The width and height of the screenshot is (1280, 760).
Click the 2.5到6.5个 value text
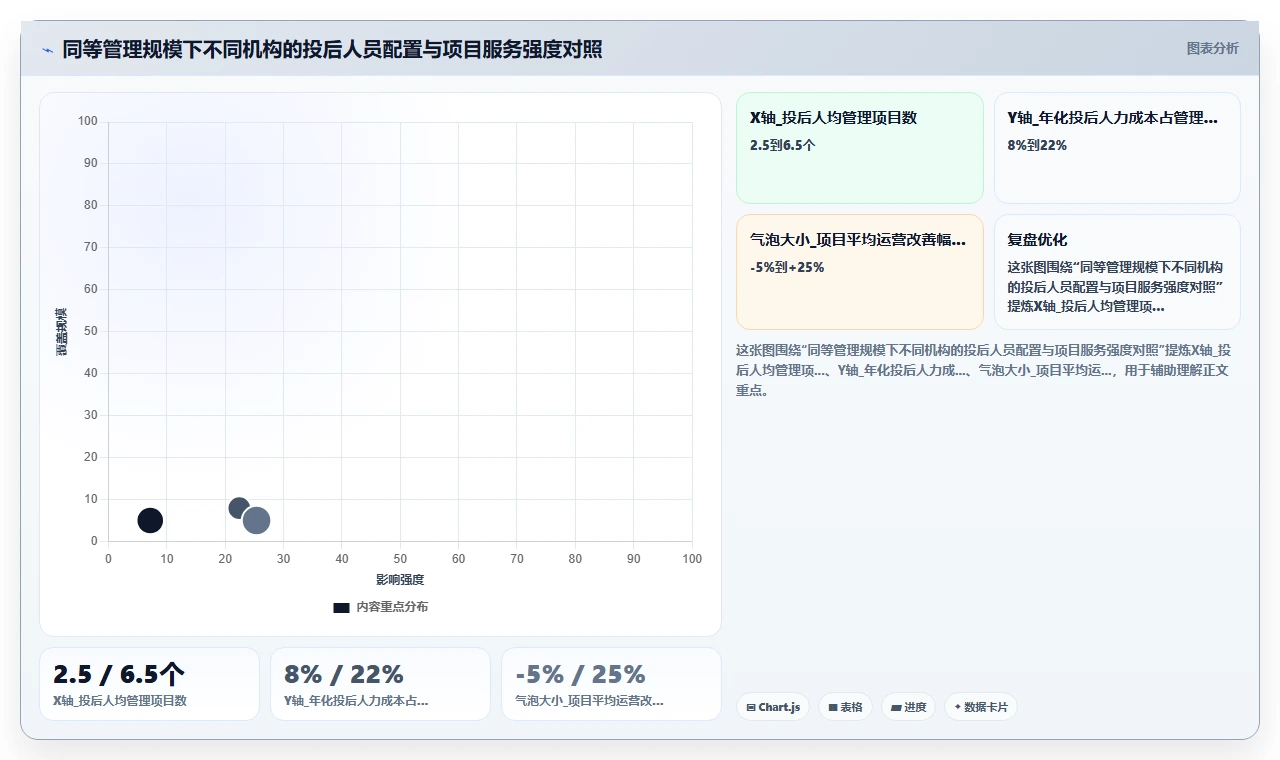(783, 145)
